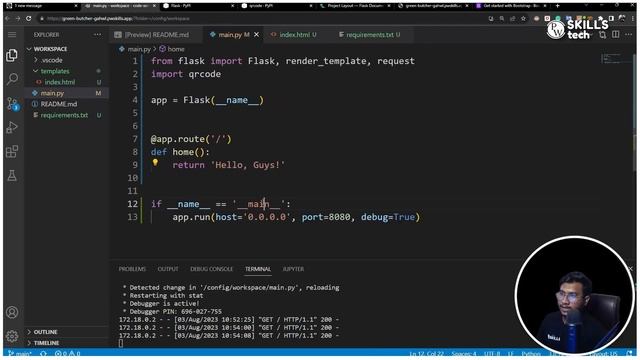Click port=8080 text on line 13
The height and width of the screenshot is (360, 640).
(326, 217)
